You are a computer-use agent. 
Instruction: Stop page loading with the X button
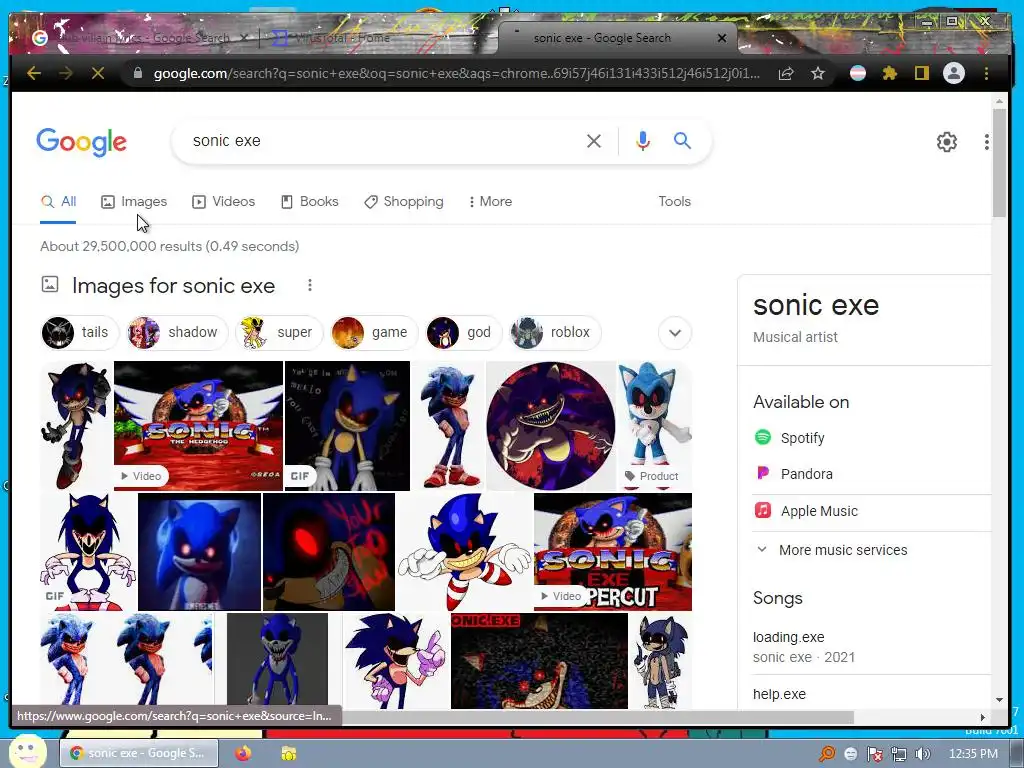98,73
